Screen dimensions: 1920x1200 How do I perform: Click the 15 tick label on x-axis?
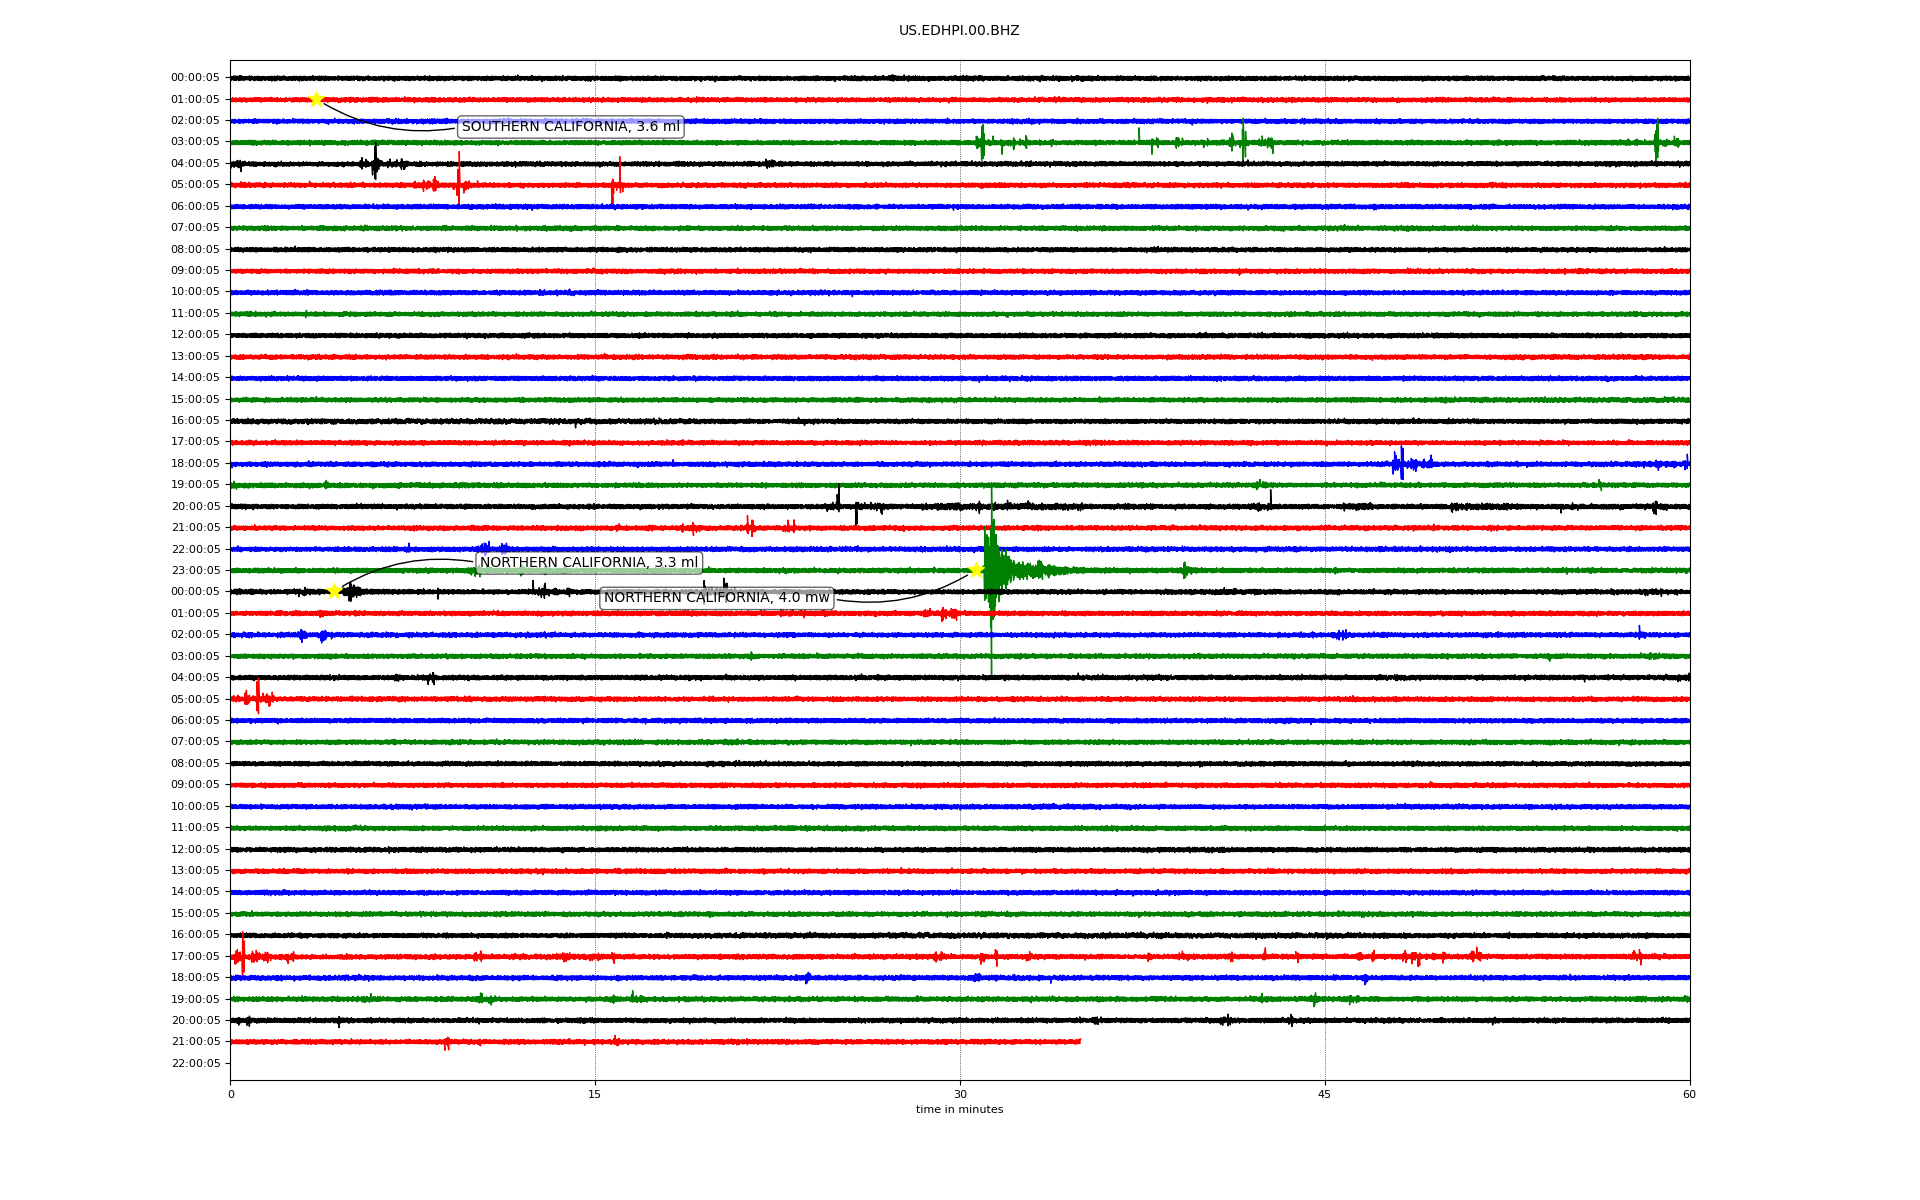coord(595,1094)
